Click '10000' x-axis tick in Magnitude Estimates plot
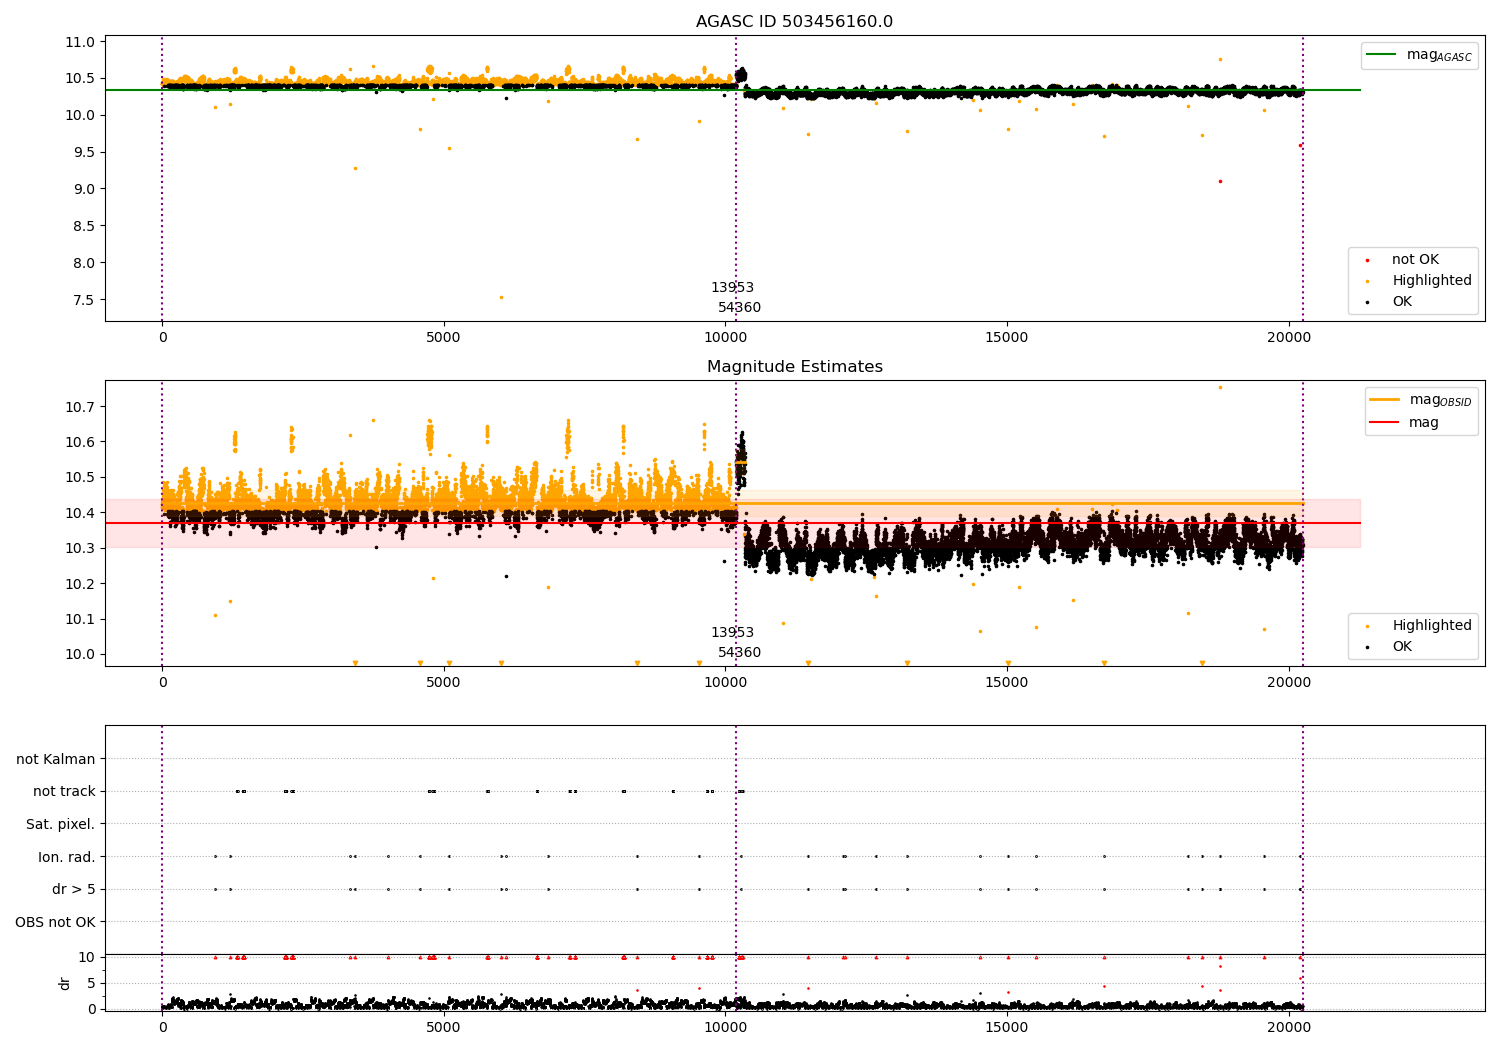 point(725,683)
